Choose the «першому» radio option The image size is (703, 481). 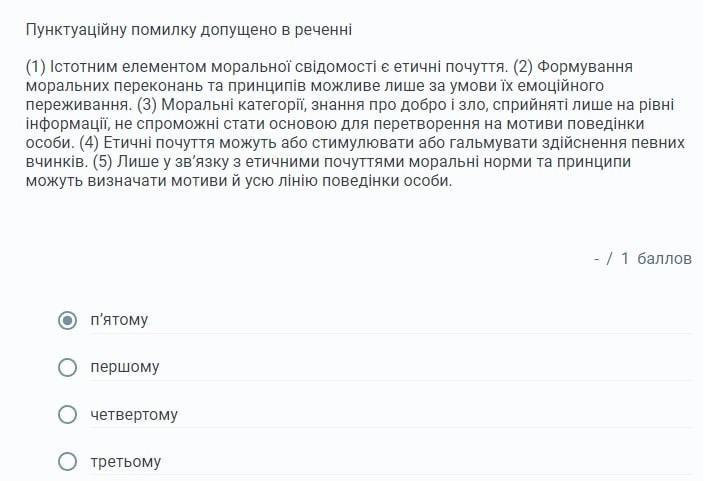pos(67,367)
